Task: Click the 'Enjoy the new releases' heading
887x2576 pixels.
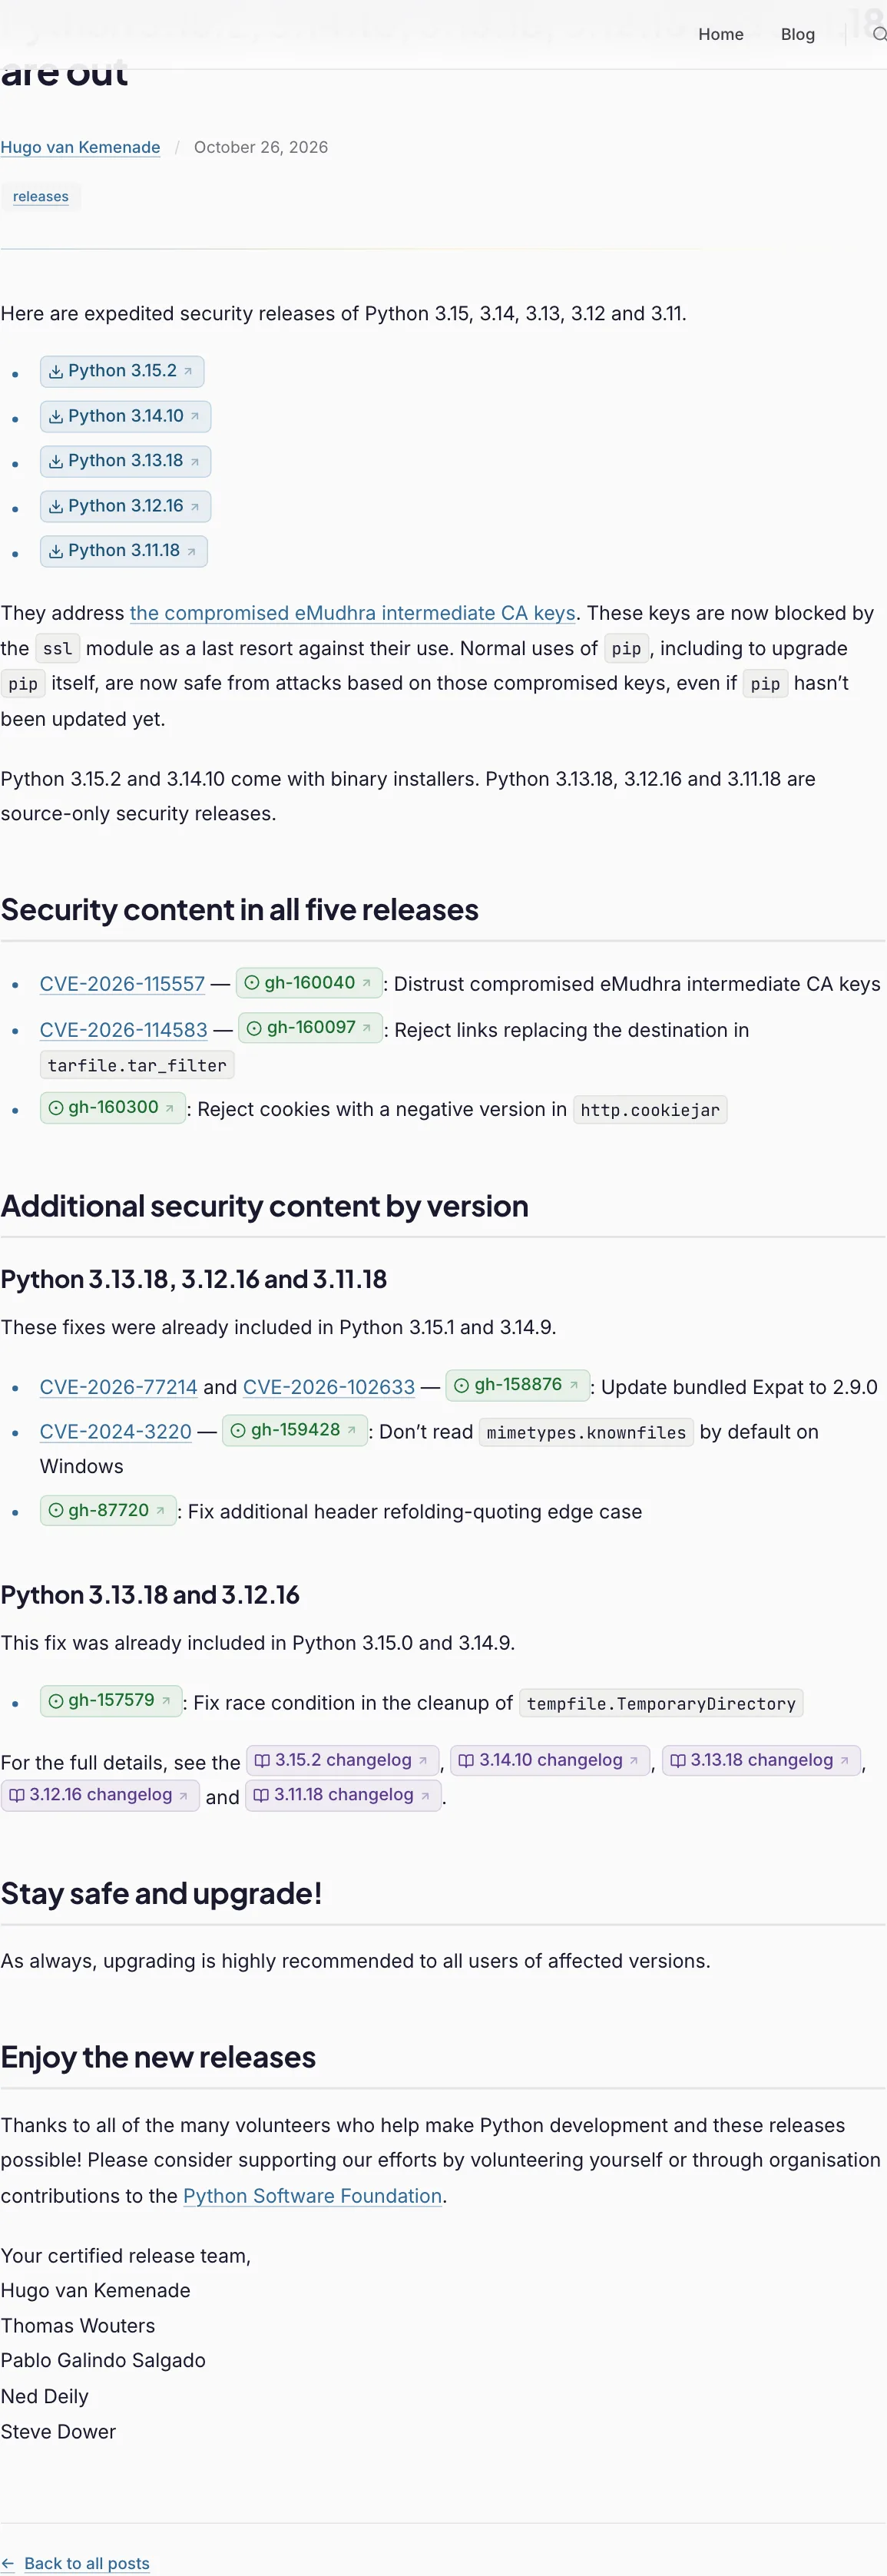Action: tap(158, 2057)
